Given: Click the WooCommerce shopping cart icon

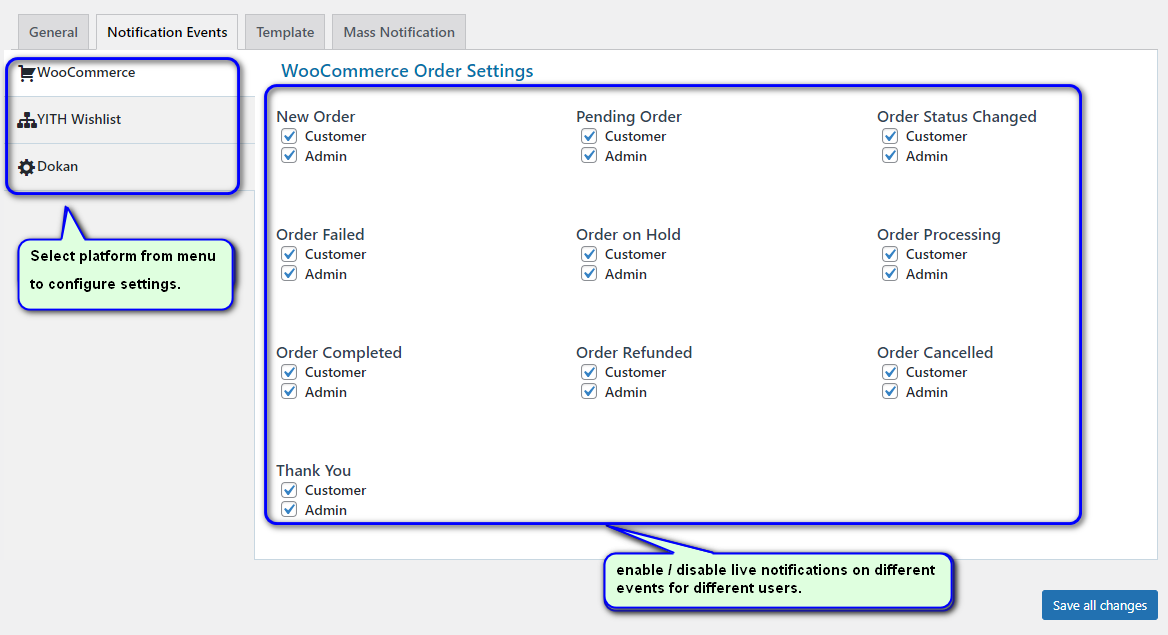Looking at the screenshot, I should [27, 73].
